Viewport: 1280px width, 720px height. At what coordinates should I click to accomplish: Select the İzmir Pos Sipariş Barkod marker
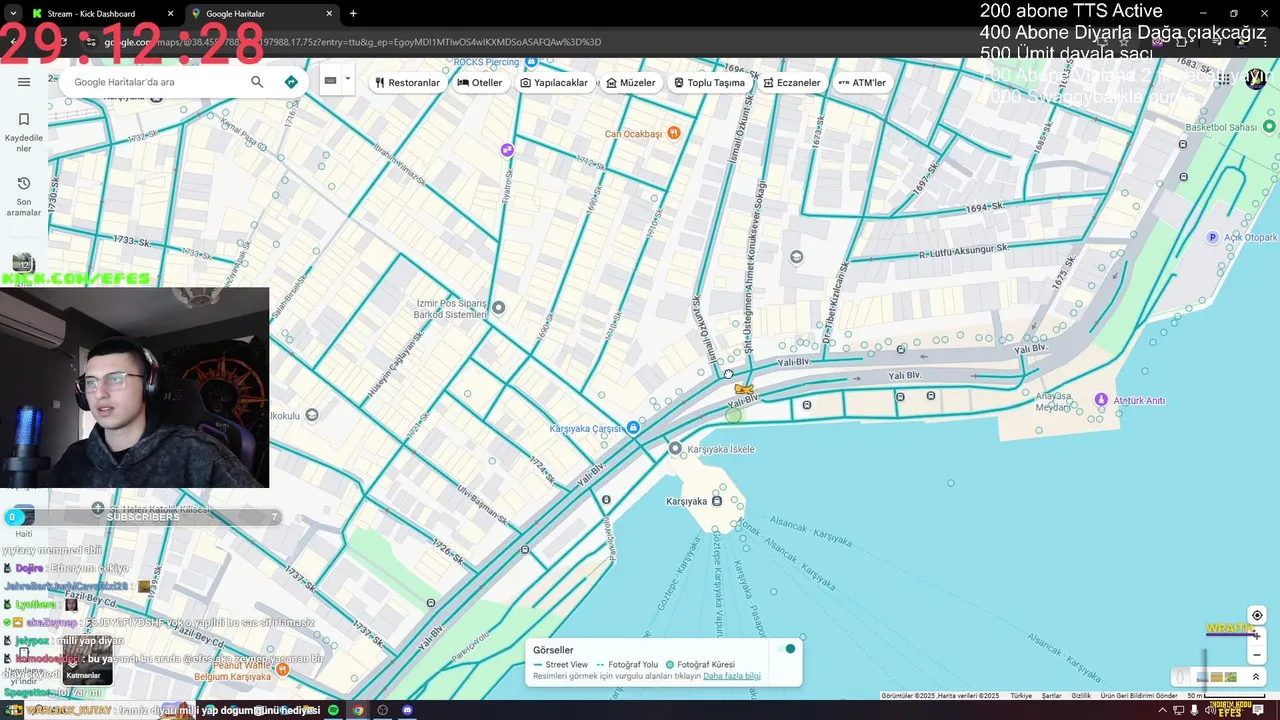(x=498, y=307)
